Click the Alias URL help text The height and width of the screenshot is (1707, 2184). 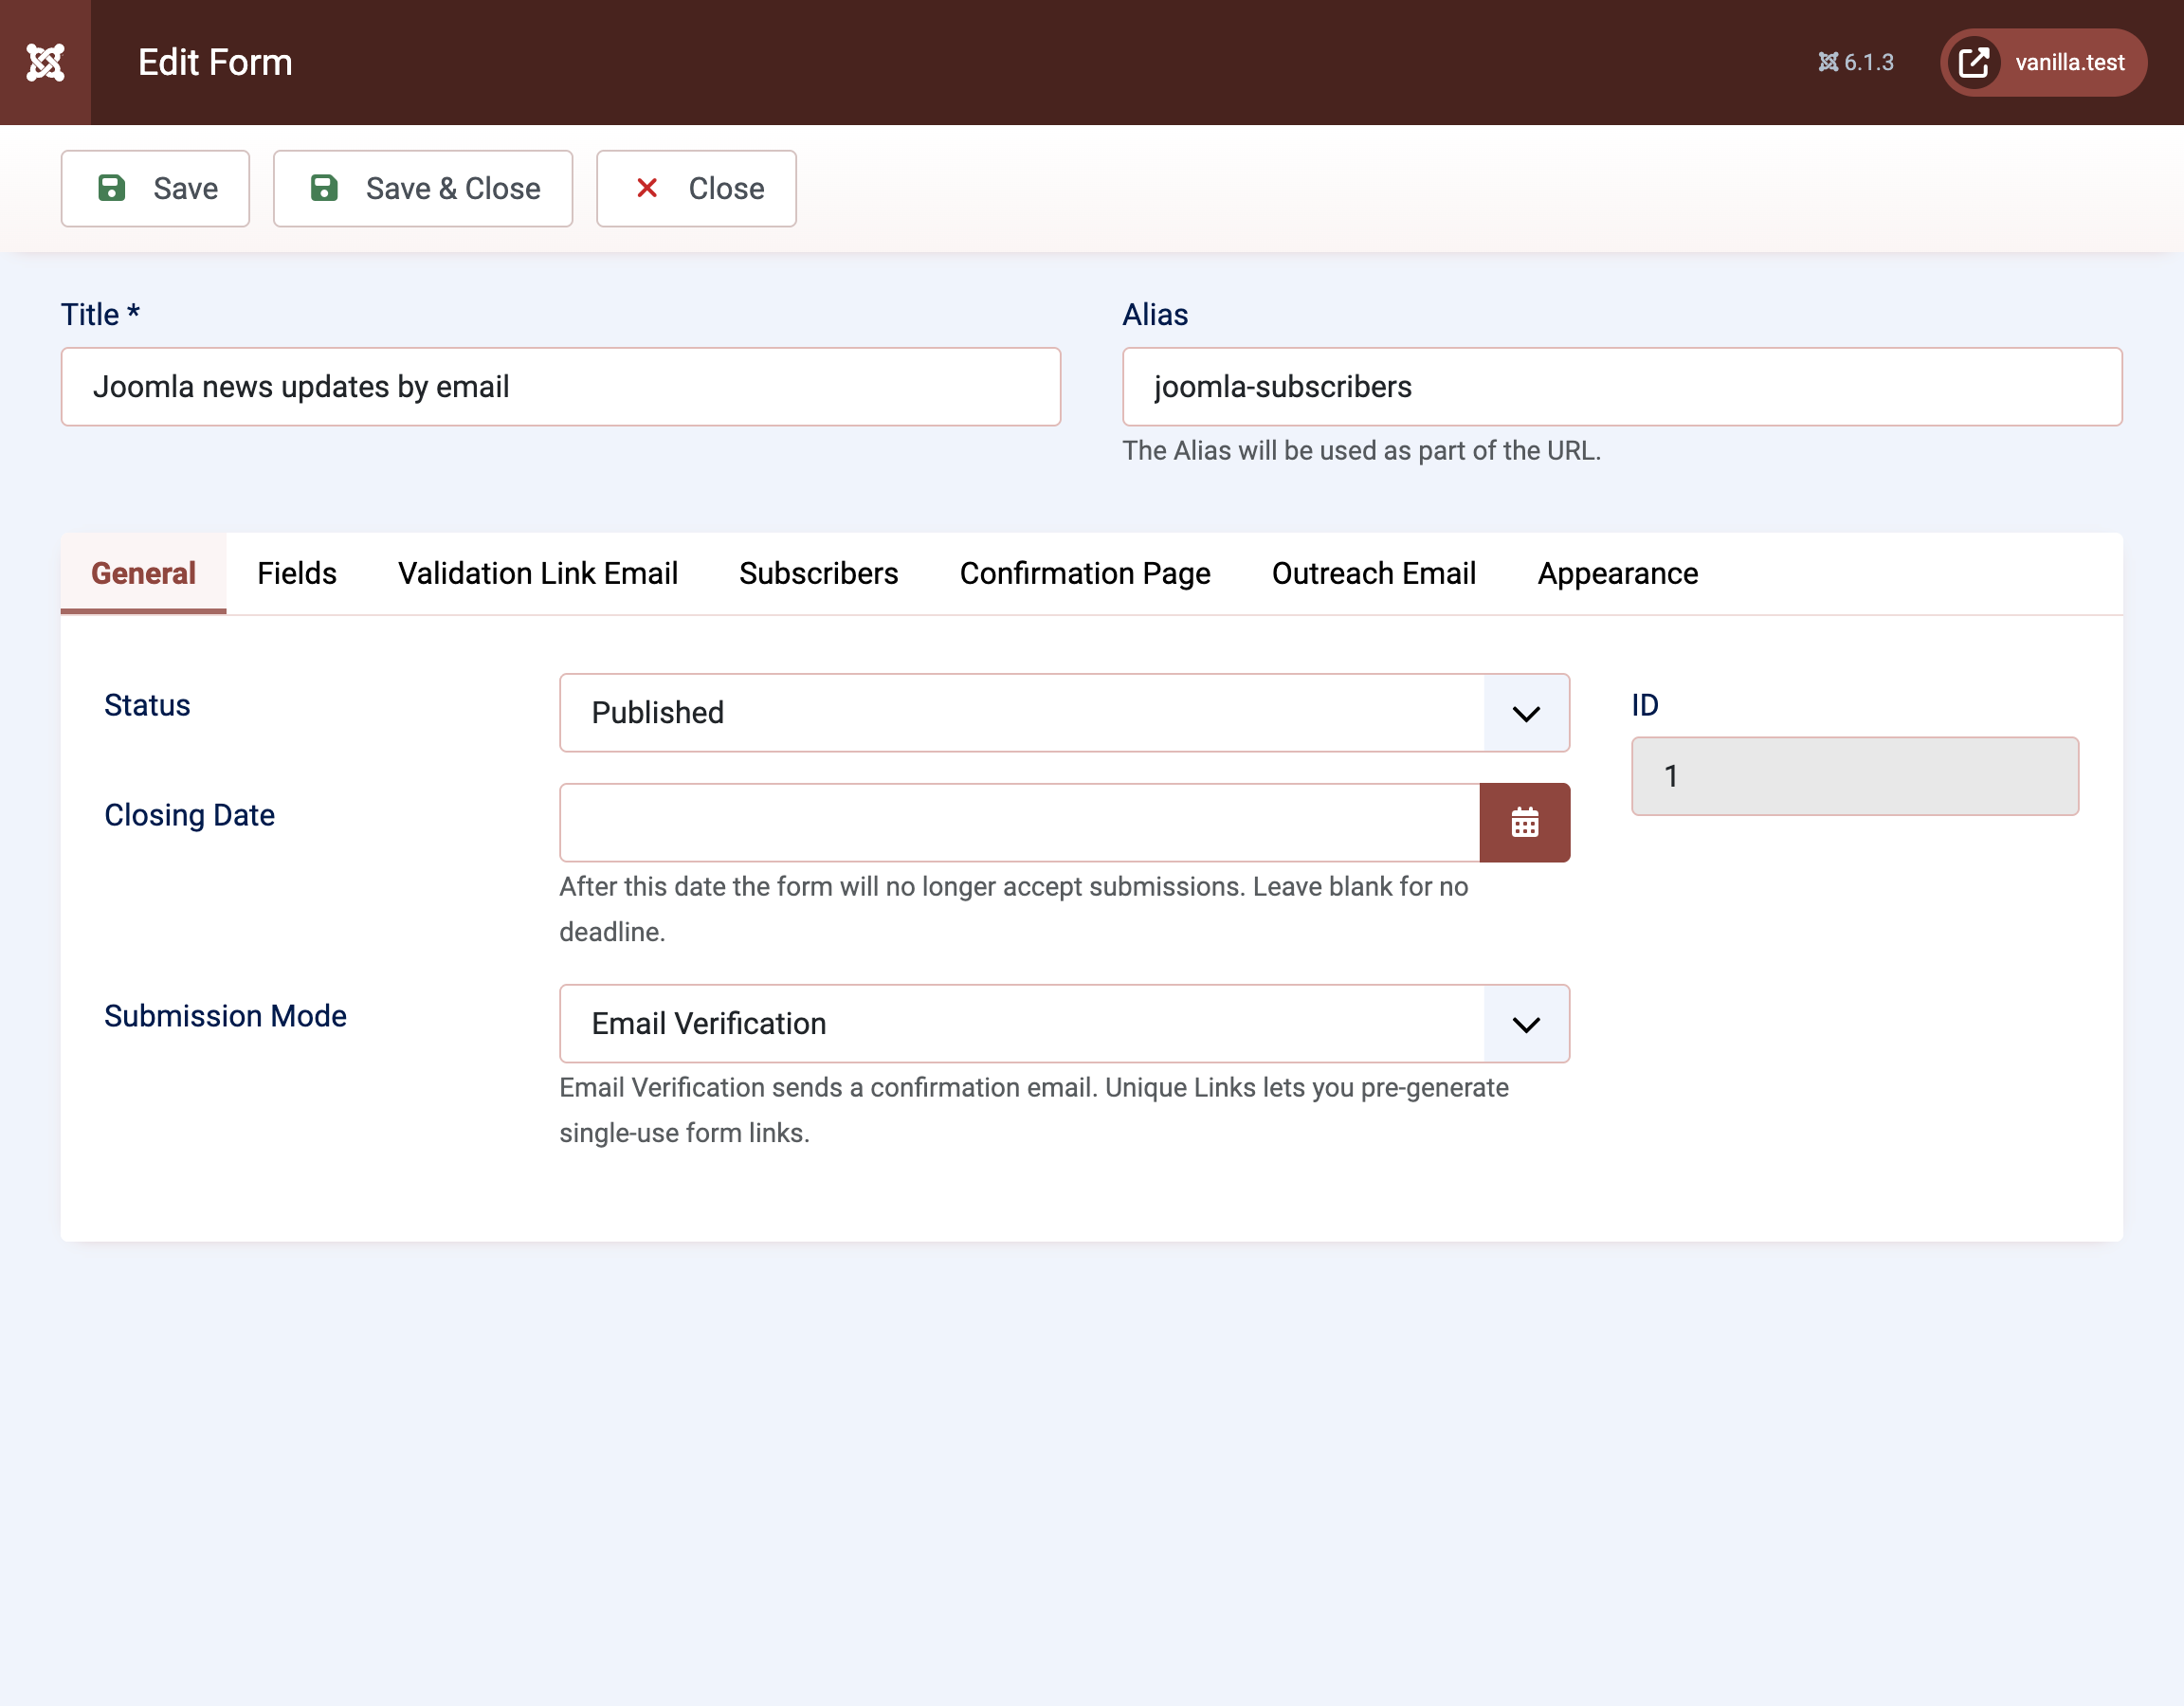tap(1361, 451)
